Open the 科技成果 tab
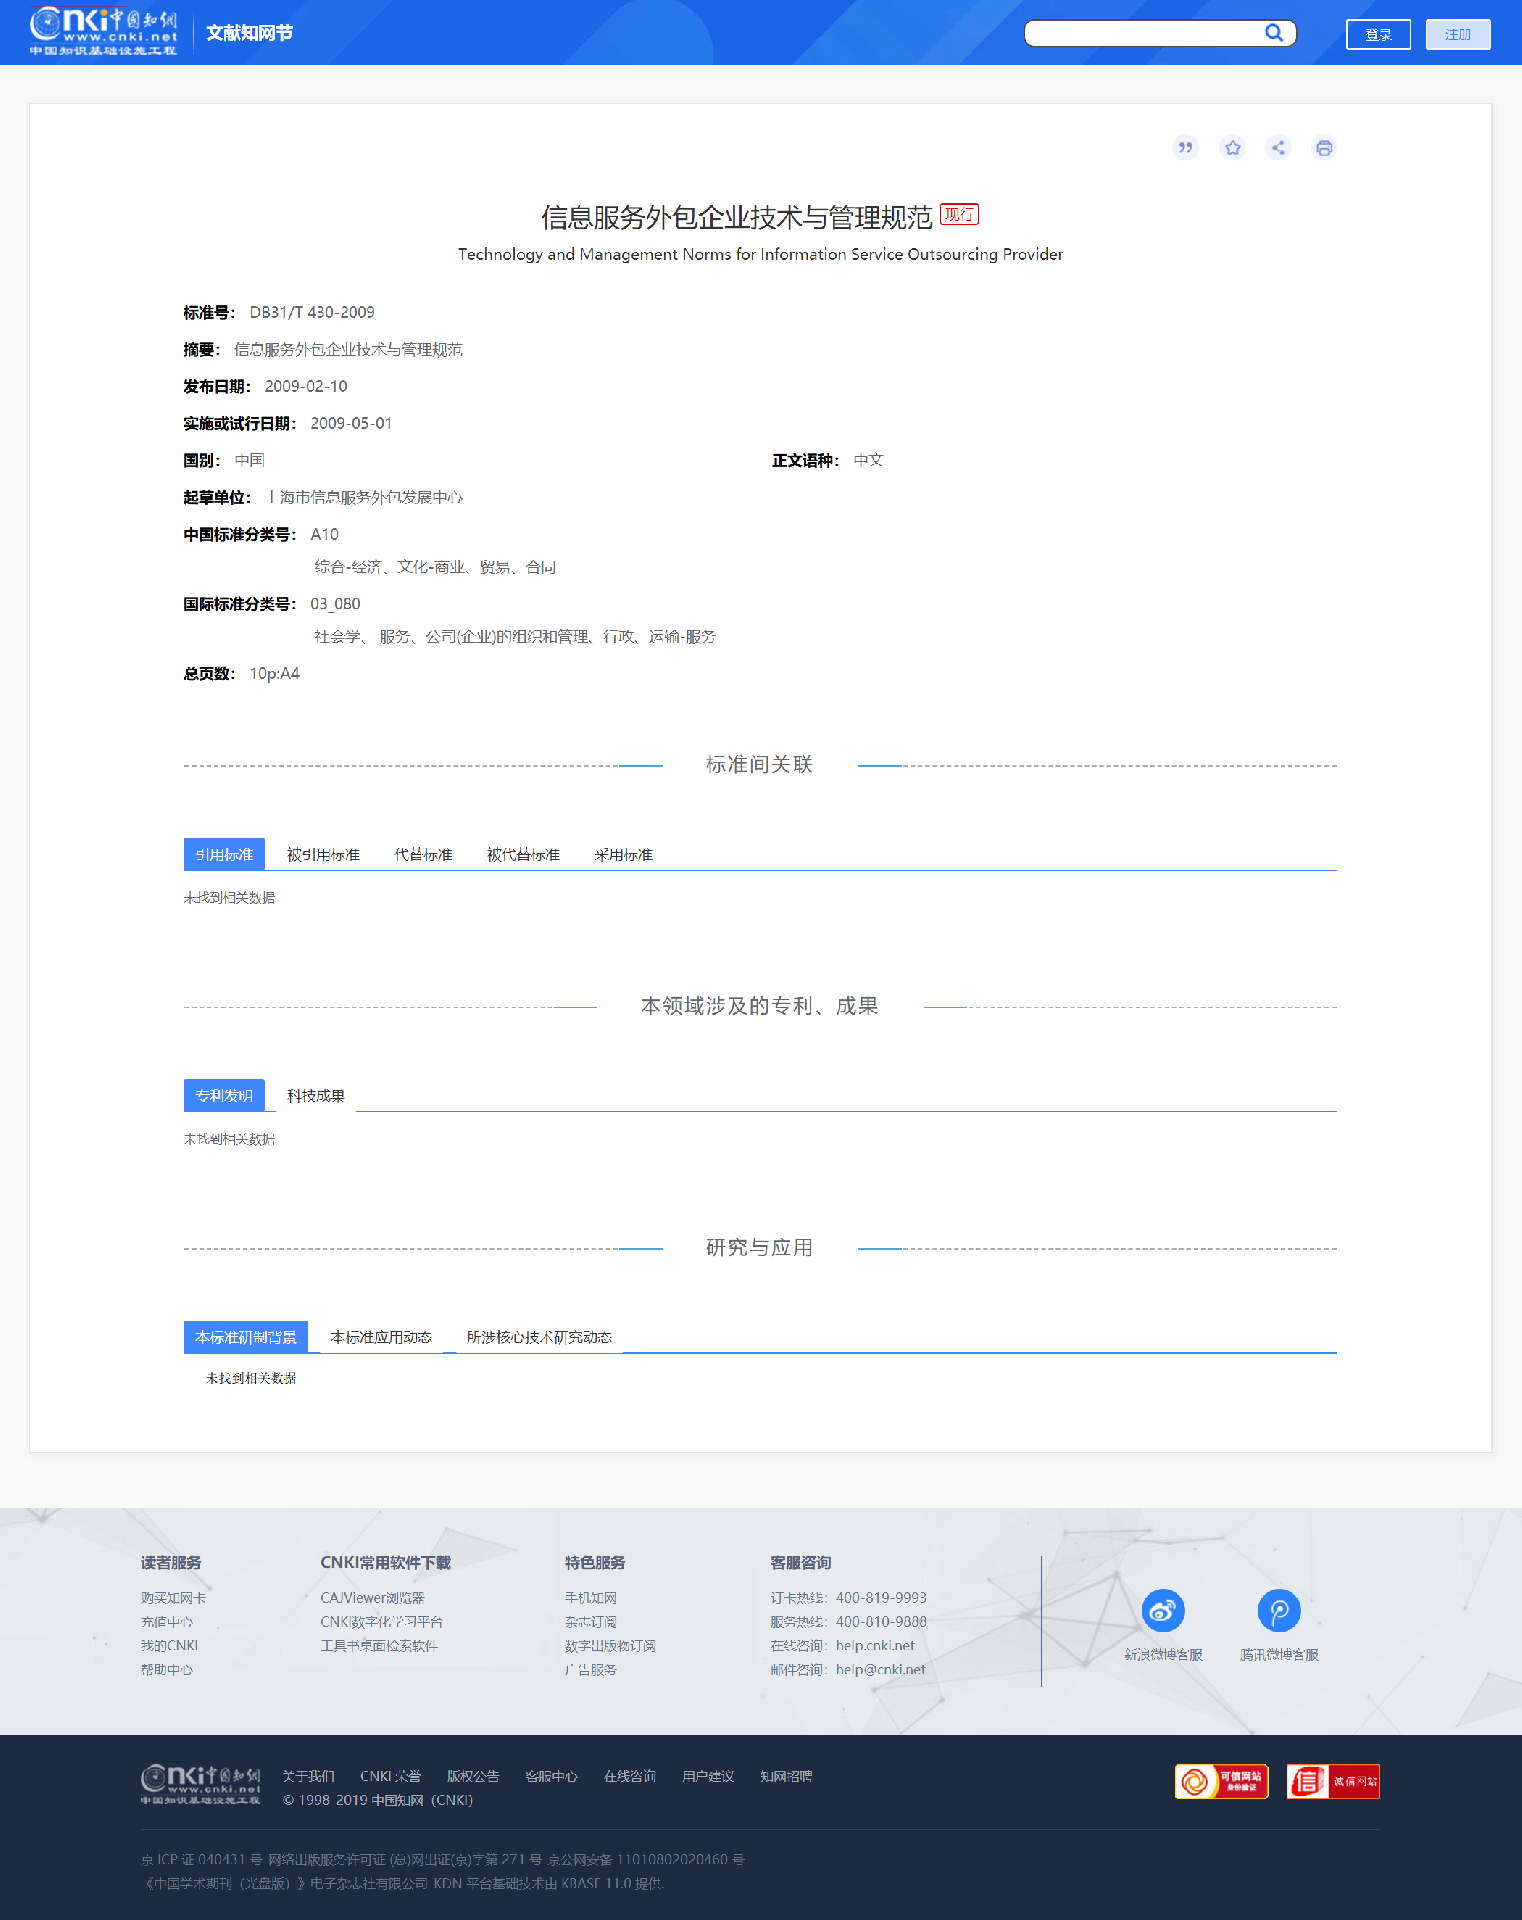 tap(316, 1096)
